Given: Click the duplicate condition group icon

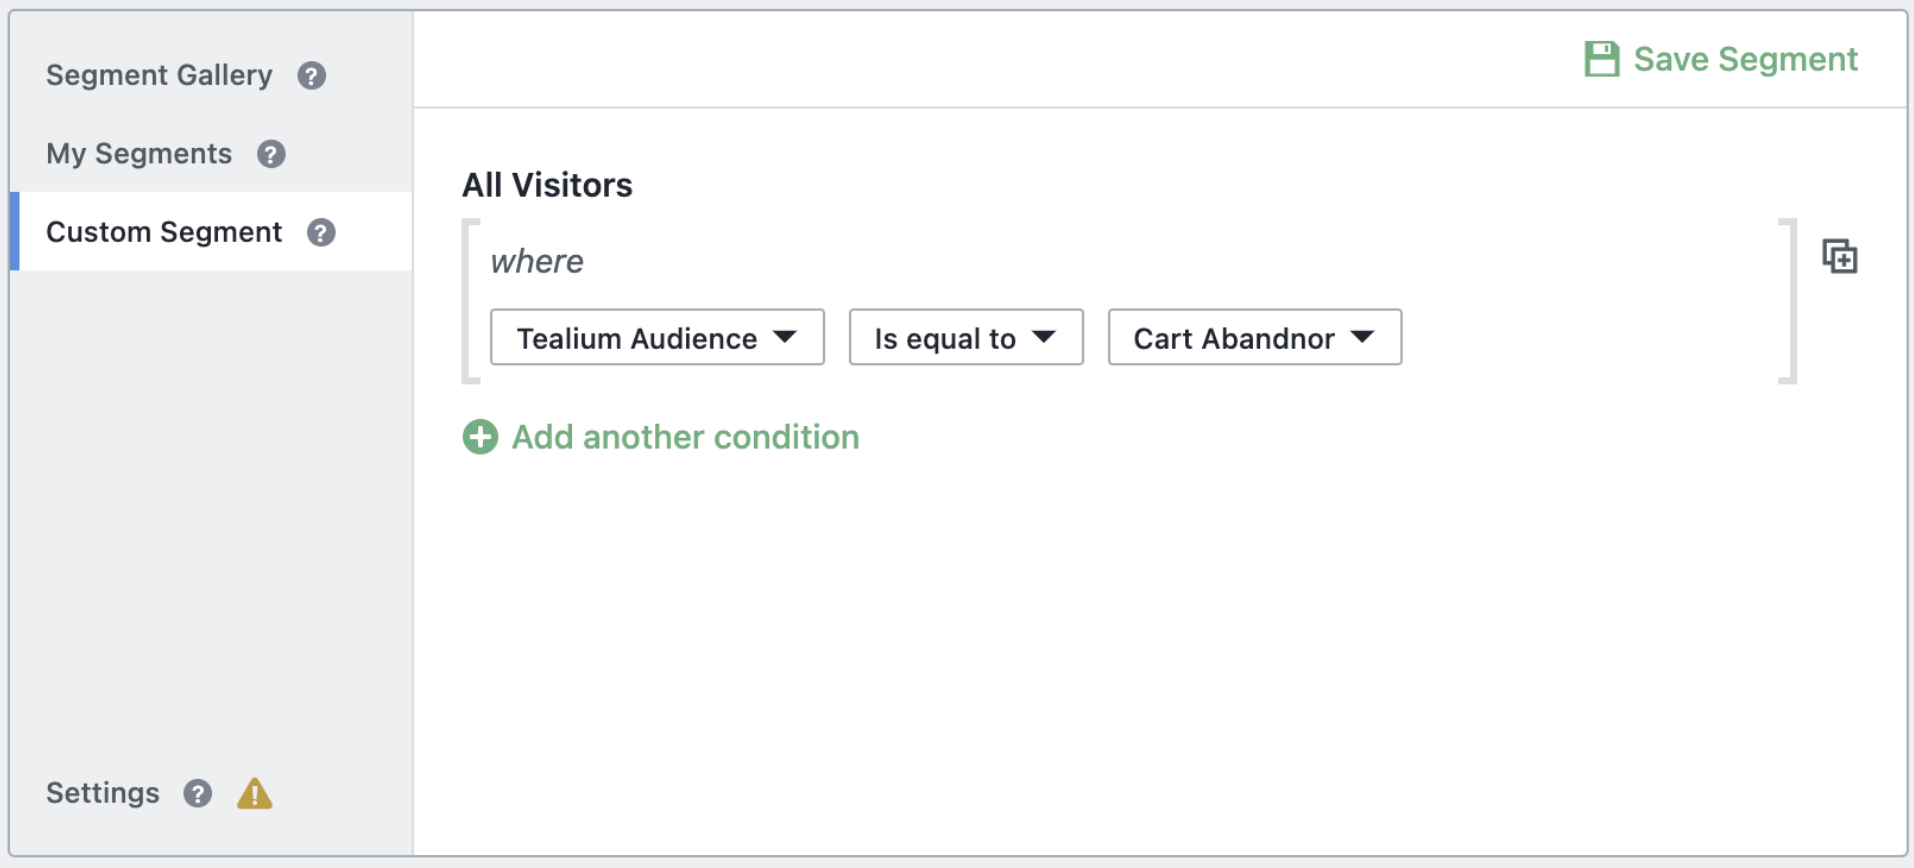Looking at the screenshot, I should pyautogui.click(x=1839, y=257).
